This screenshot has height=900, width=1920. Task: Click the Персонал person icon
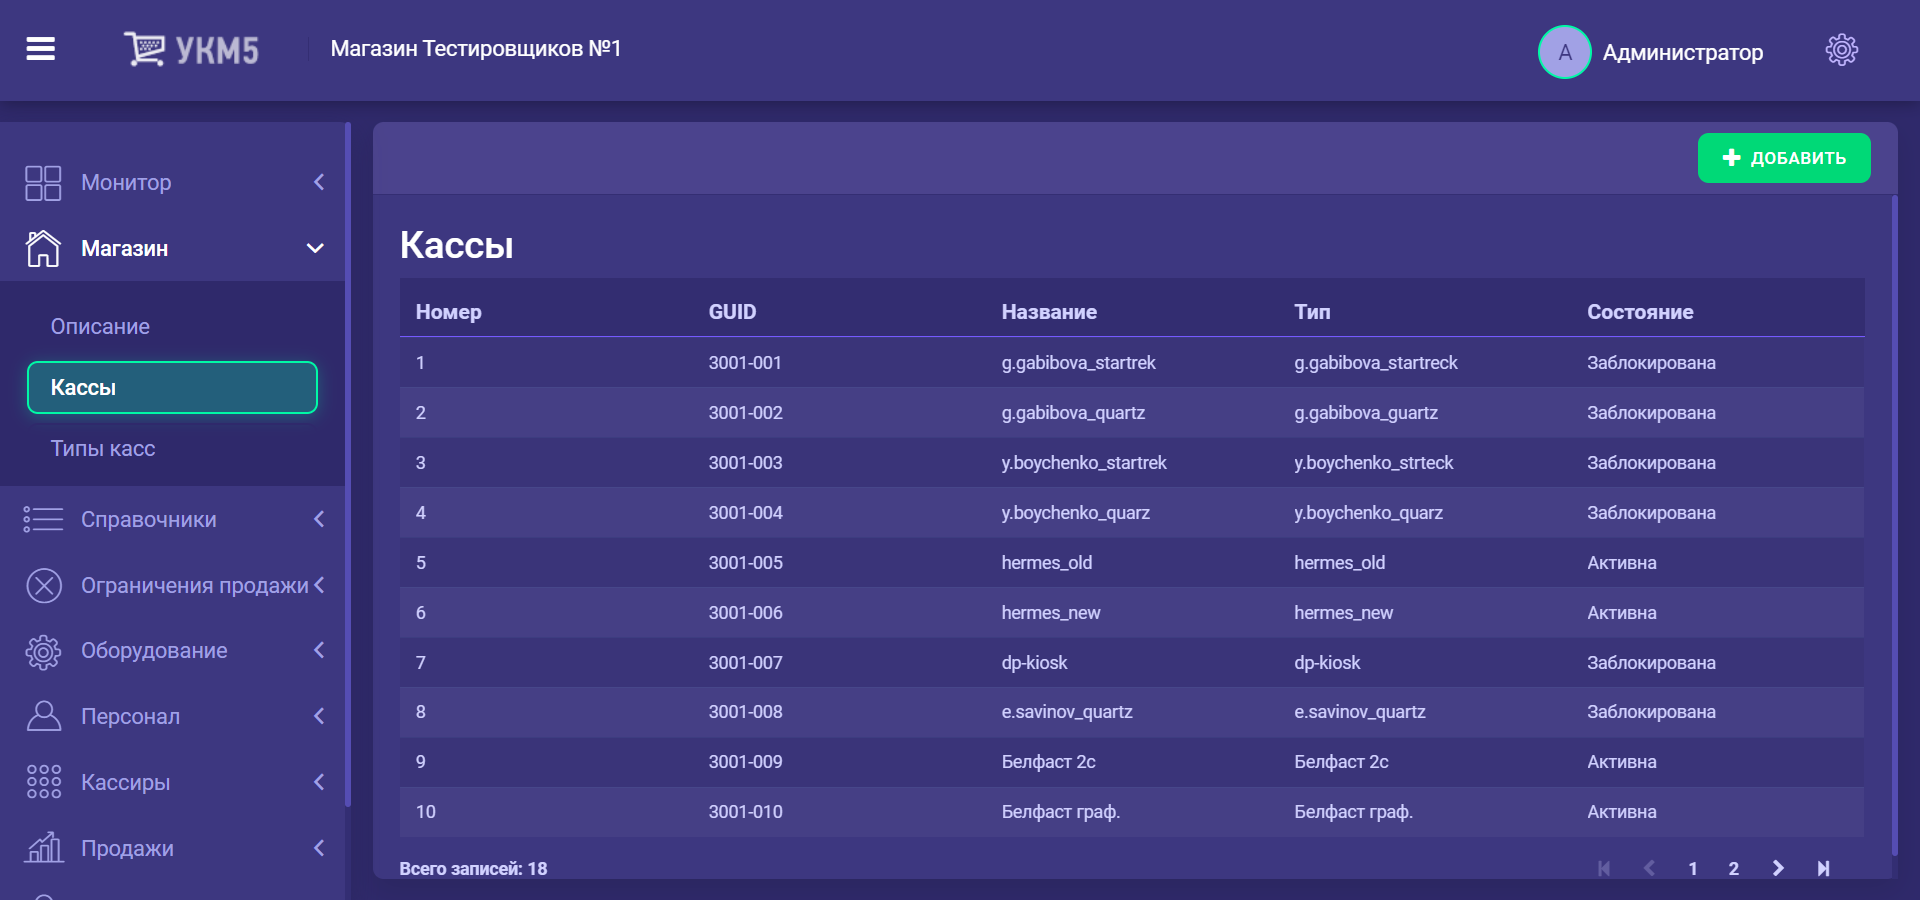43,716
